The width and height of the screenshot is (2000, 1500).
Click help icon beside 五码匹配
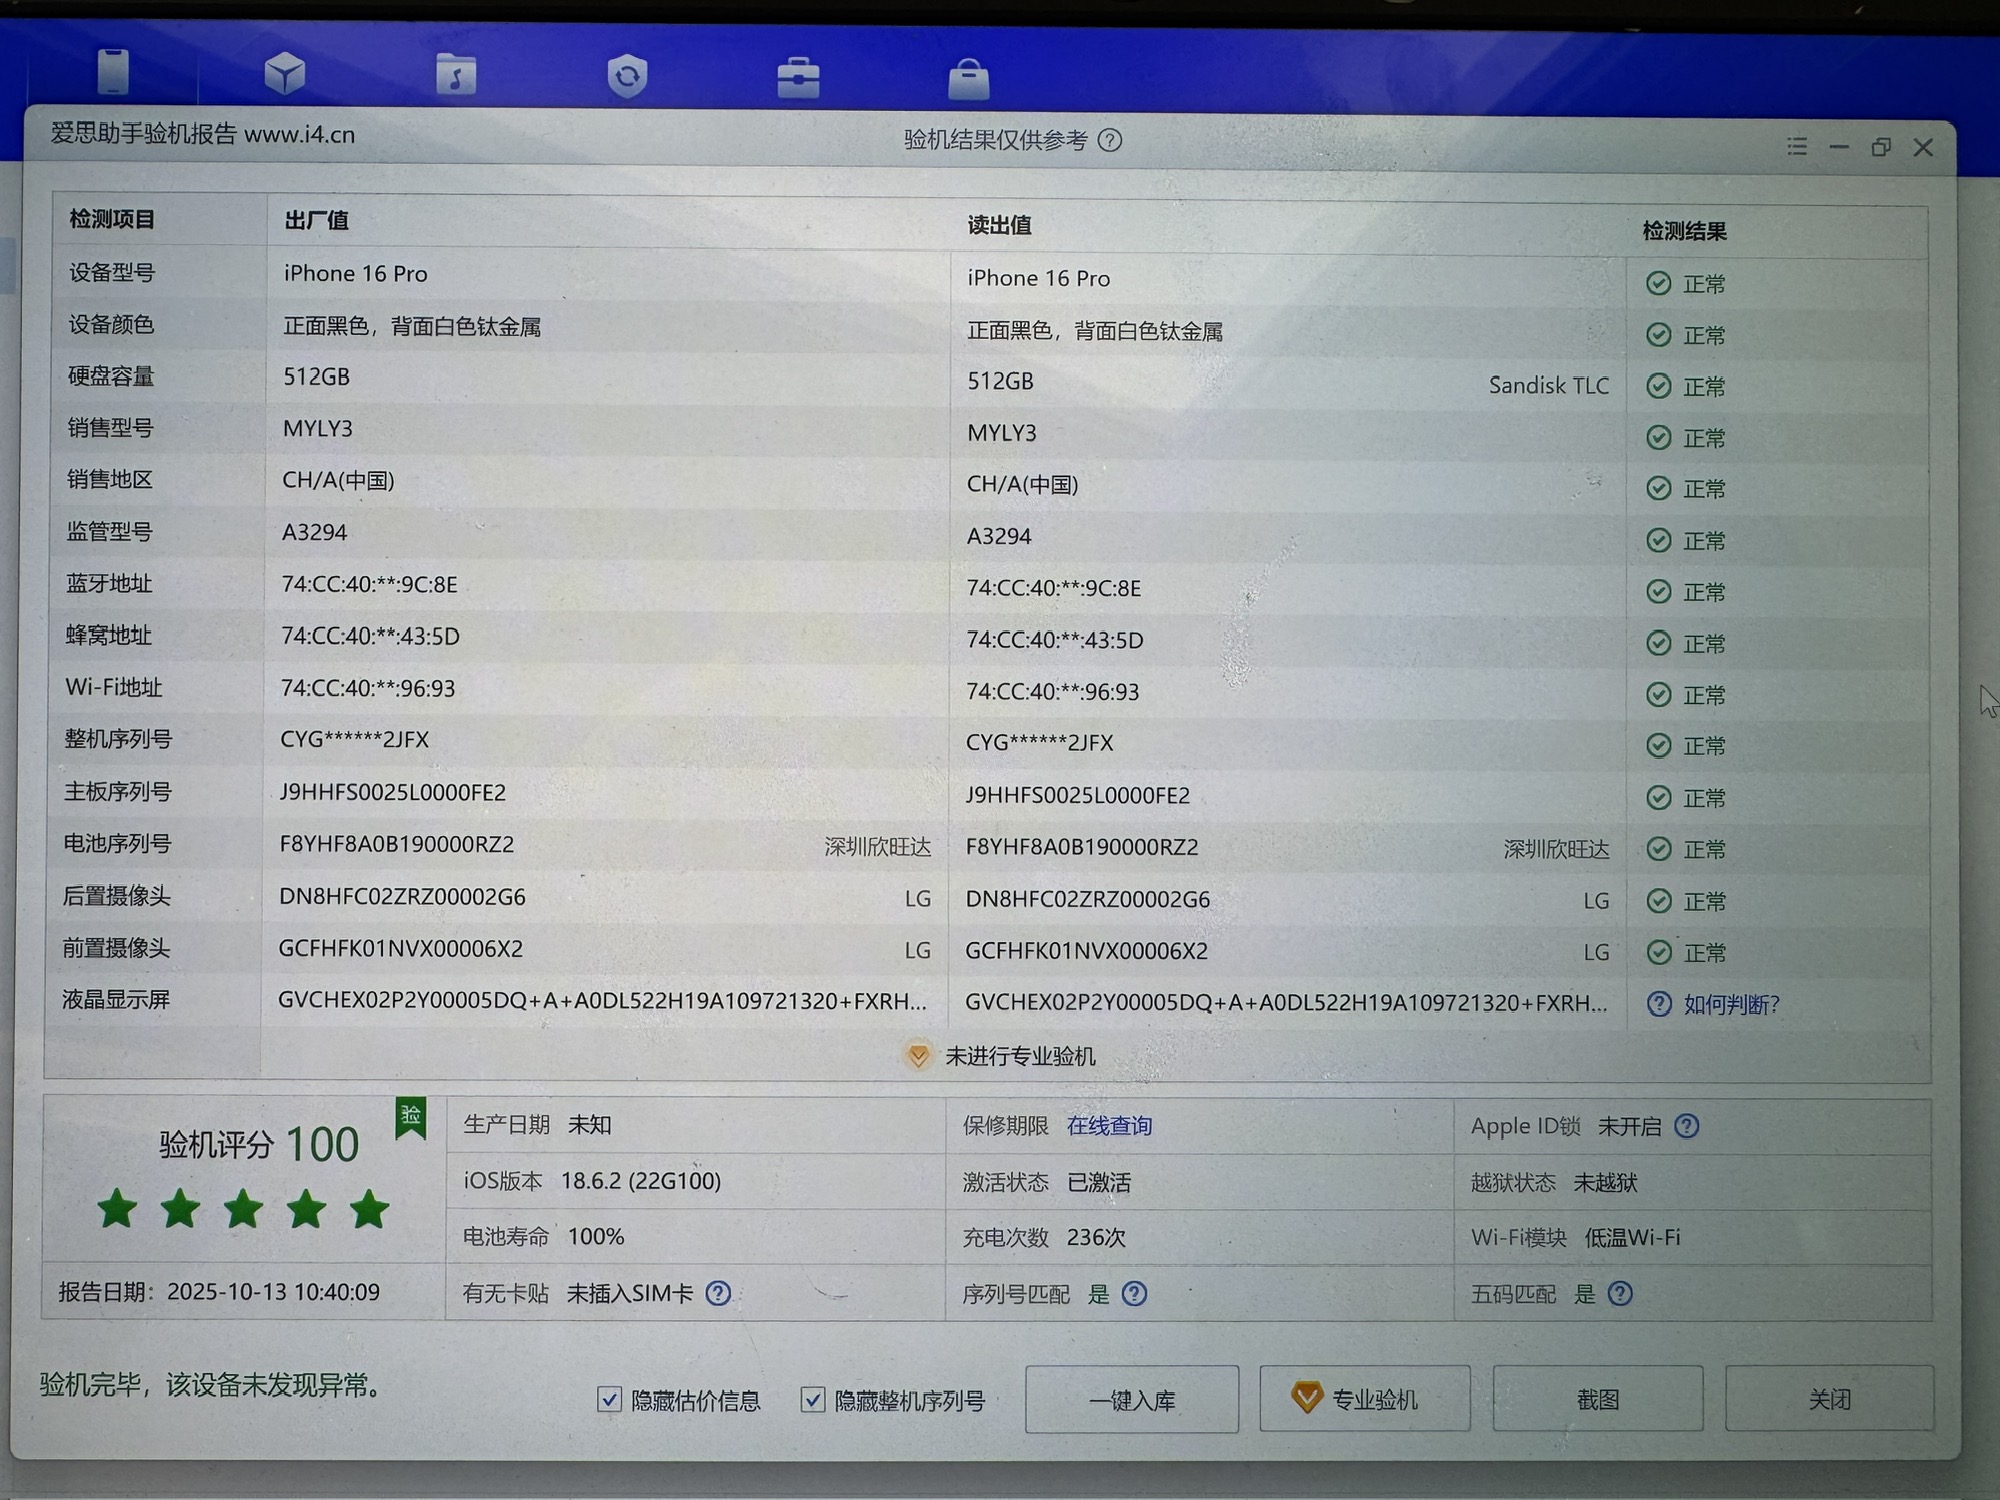pyautogui.click(x=1620, y=1293)
